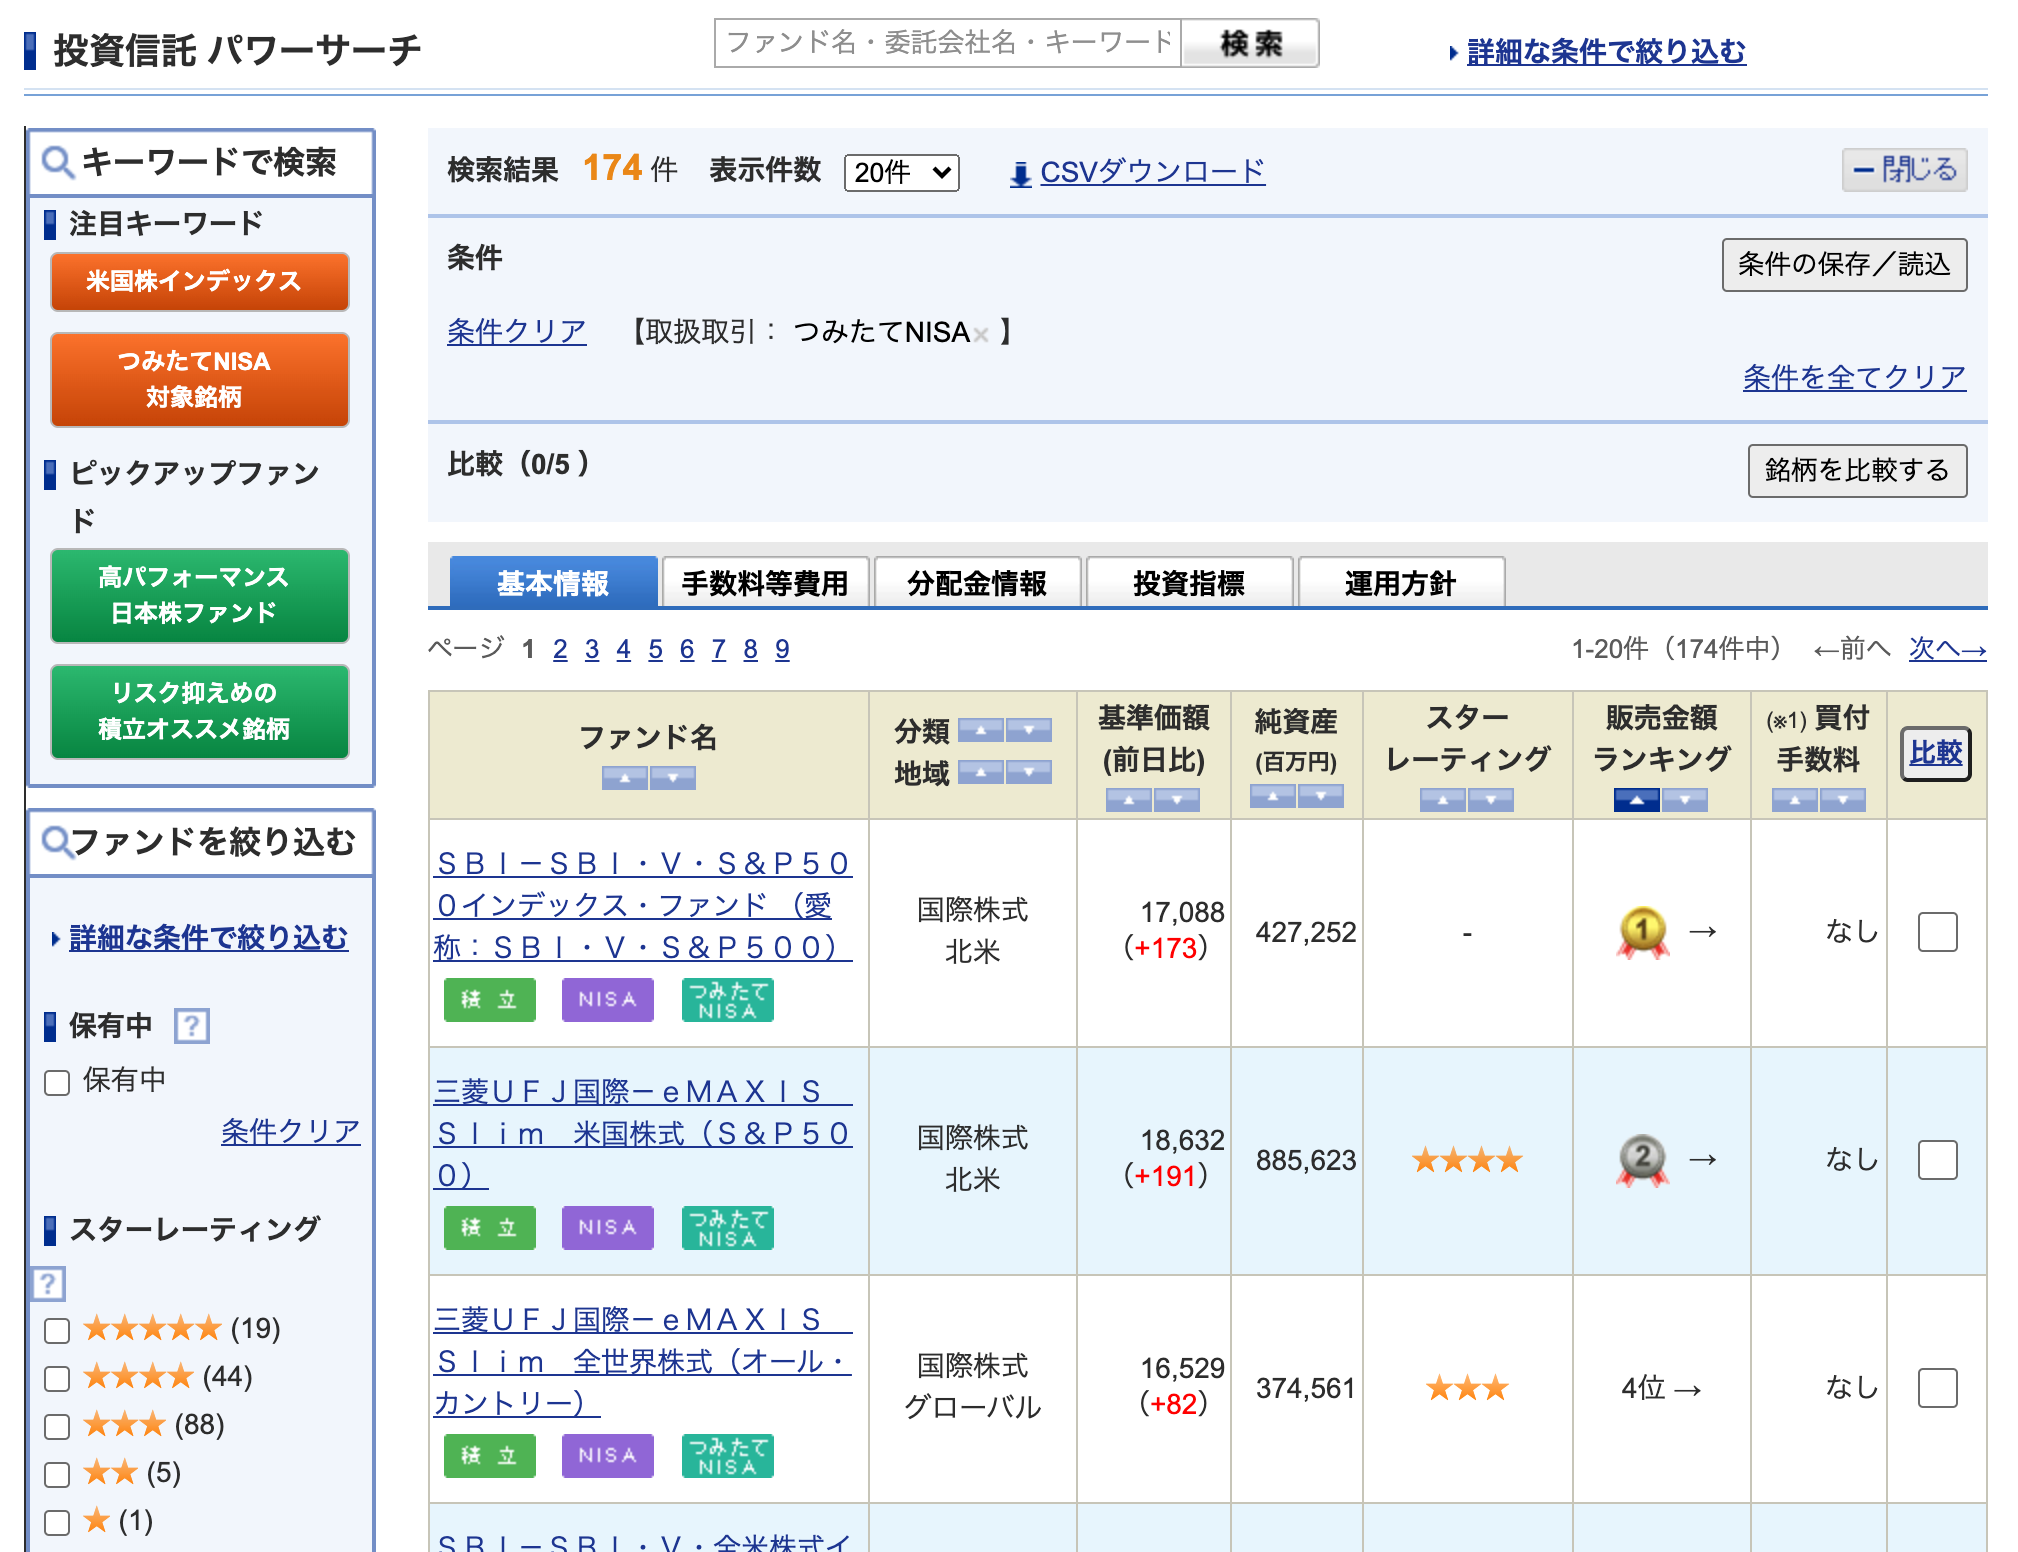
Task: Sort fund name ascending arrow
Action: (x=625, y=777)
